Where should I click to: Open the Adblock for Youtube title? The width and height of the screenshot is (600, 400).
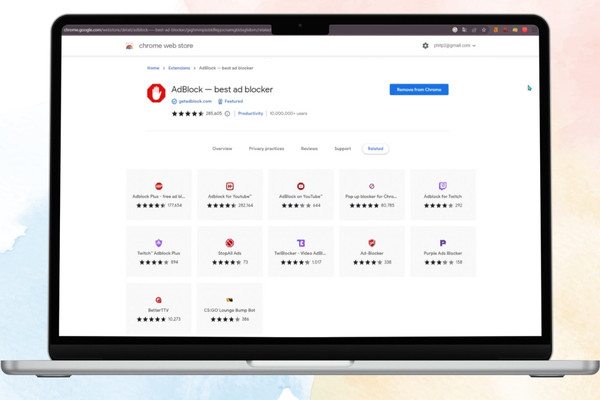(x=230, y=196)
